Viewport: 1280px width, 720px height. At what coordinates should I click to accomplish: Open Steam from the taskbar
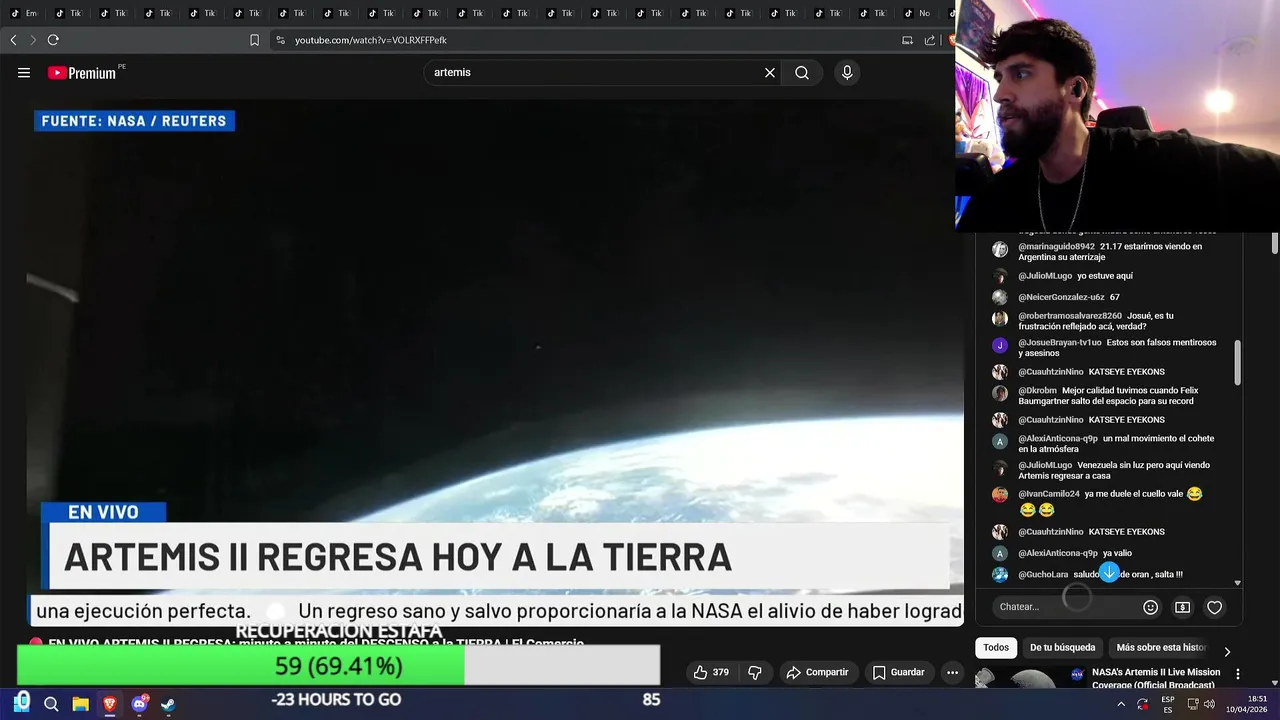(168, 704)
